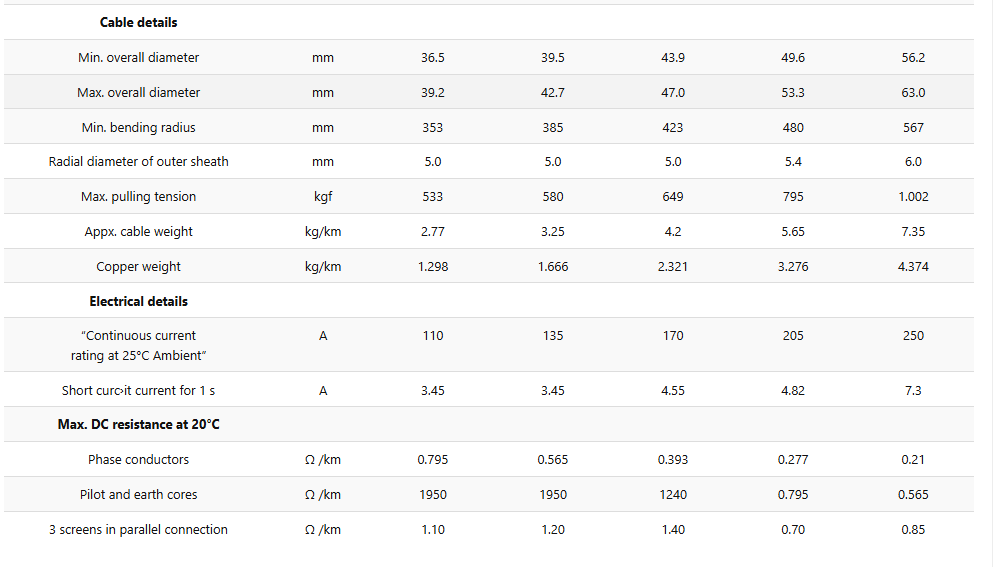Click the Max. DC resistance at 20°C header
The image size is (993, 567).
point(138,424)
